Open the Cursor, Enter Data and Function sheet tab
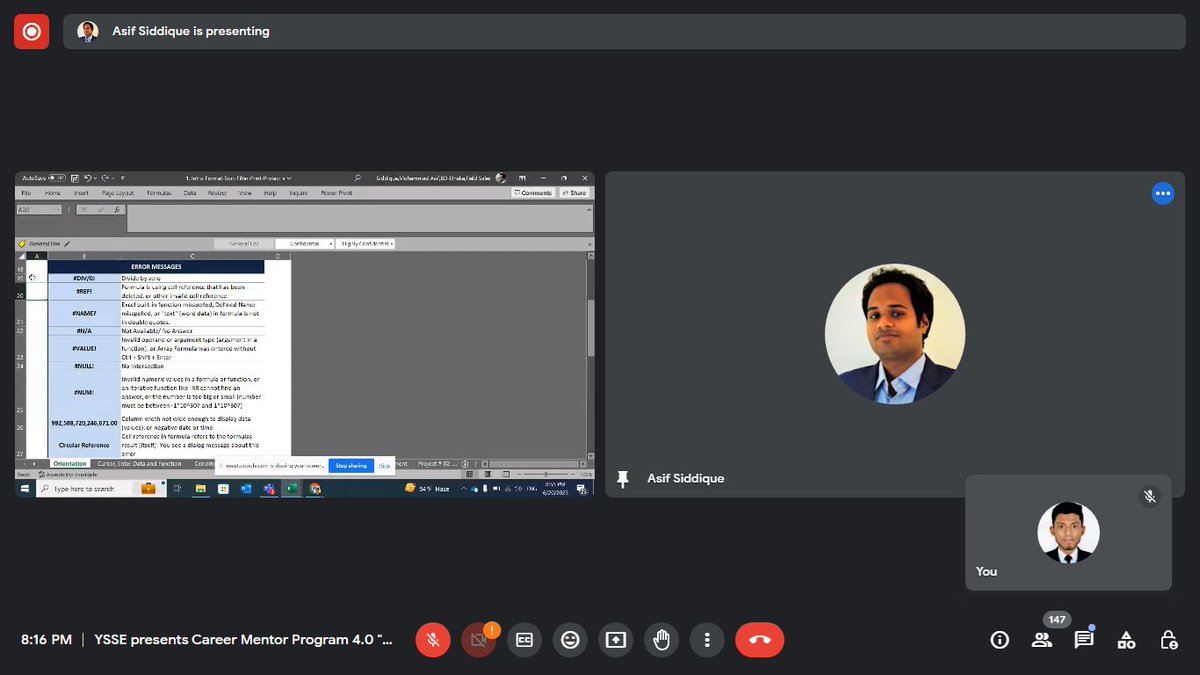Viewport: 1200px width, 675px height. click(x=140, y=464)
